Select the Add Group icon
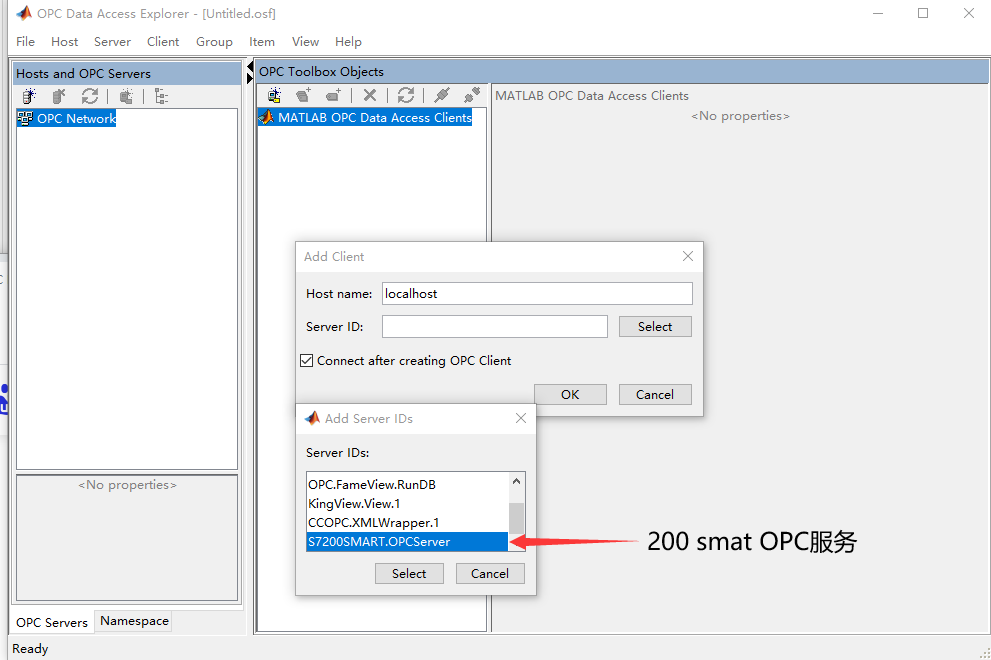 303,95
